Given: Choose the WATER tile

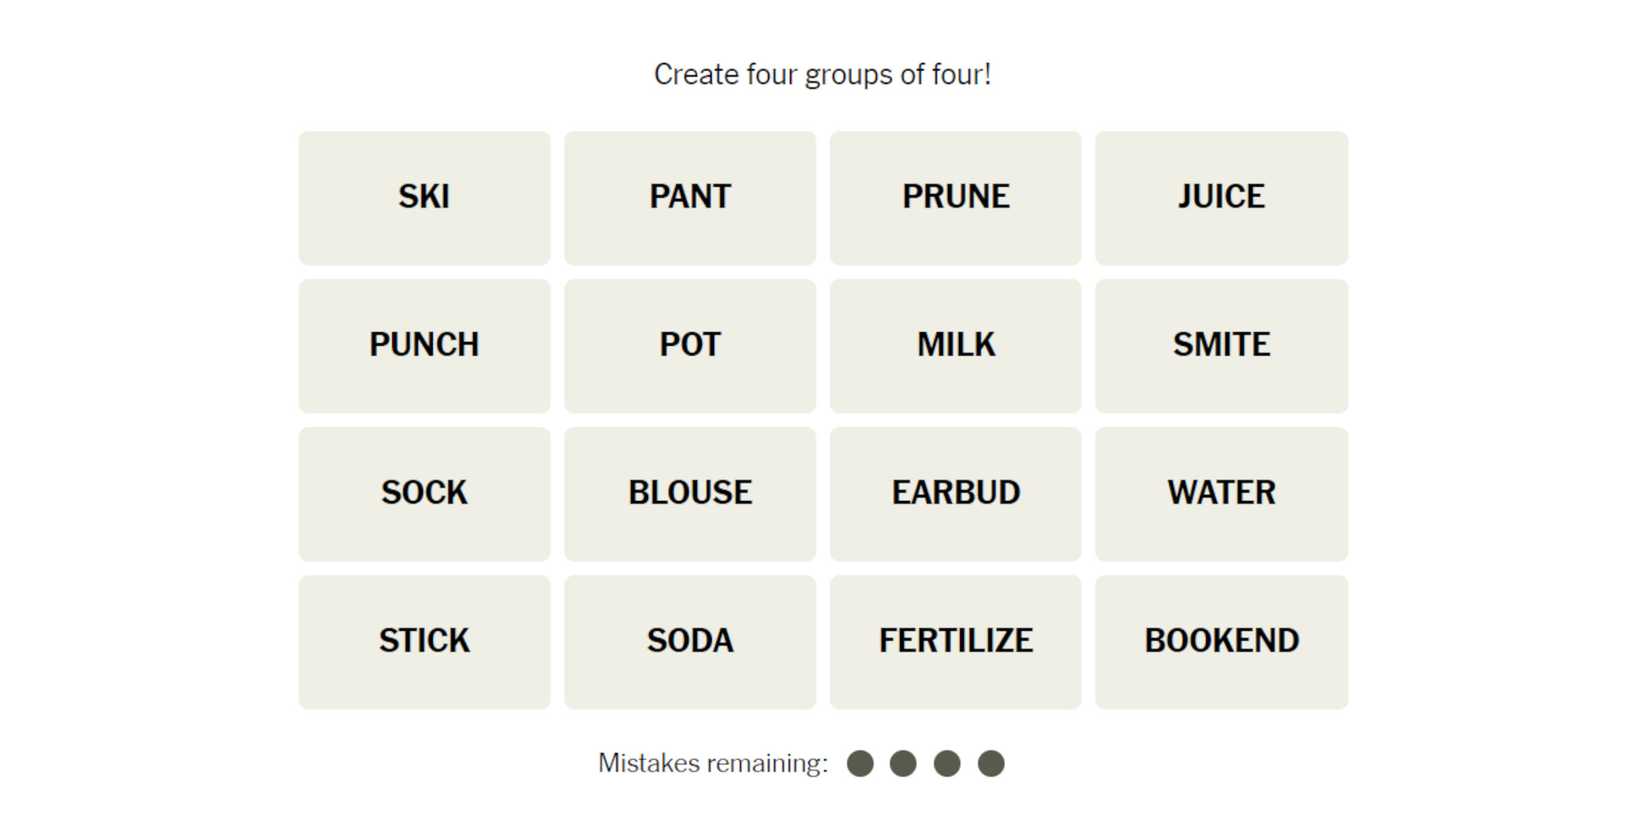Looking at the screenshot, I should point(1221,493).
